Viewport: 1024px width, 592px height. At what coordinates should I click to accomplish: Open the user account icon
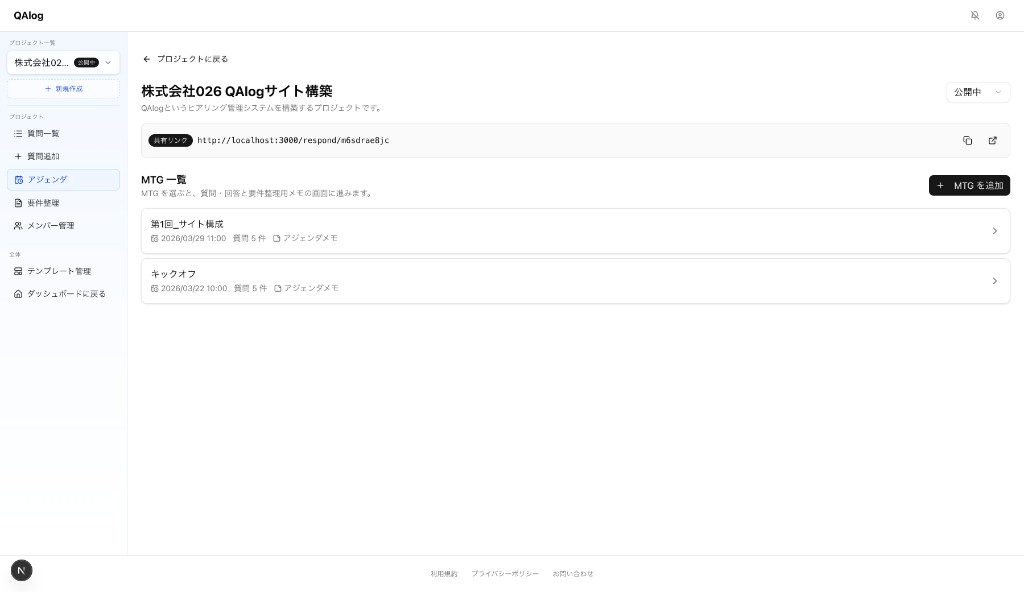pos(1000,15)
